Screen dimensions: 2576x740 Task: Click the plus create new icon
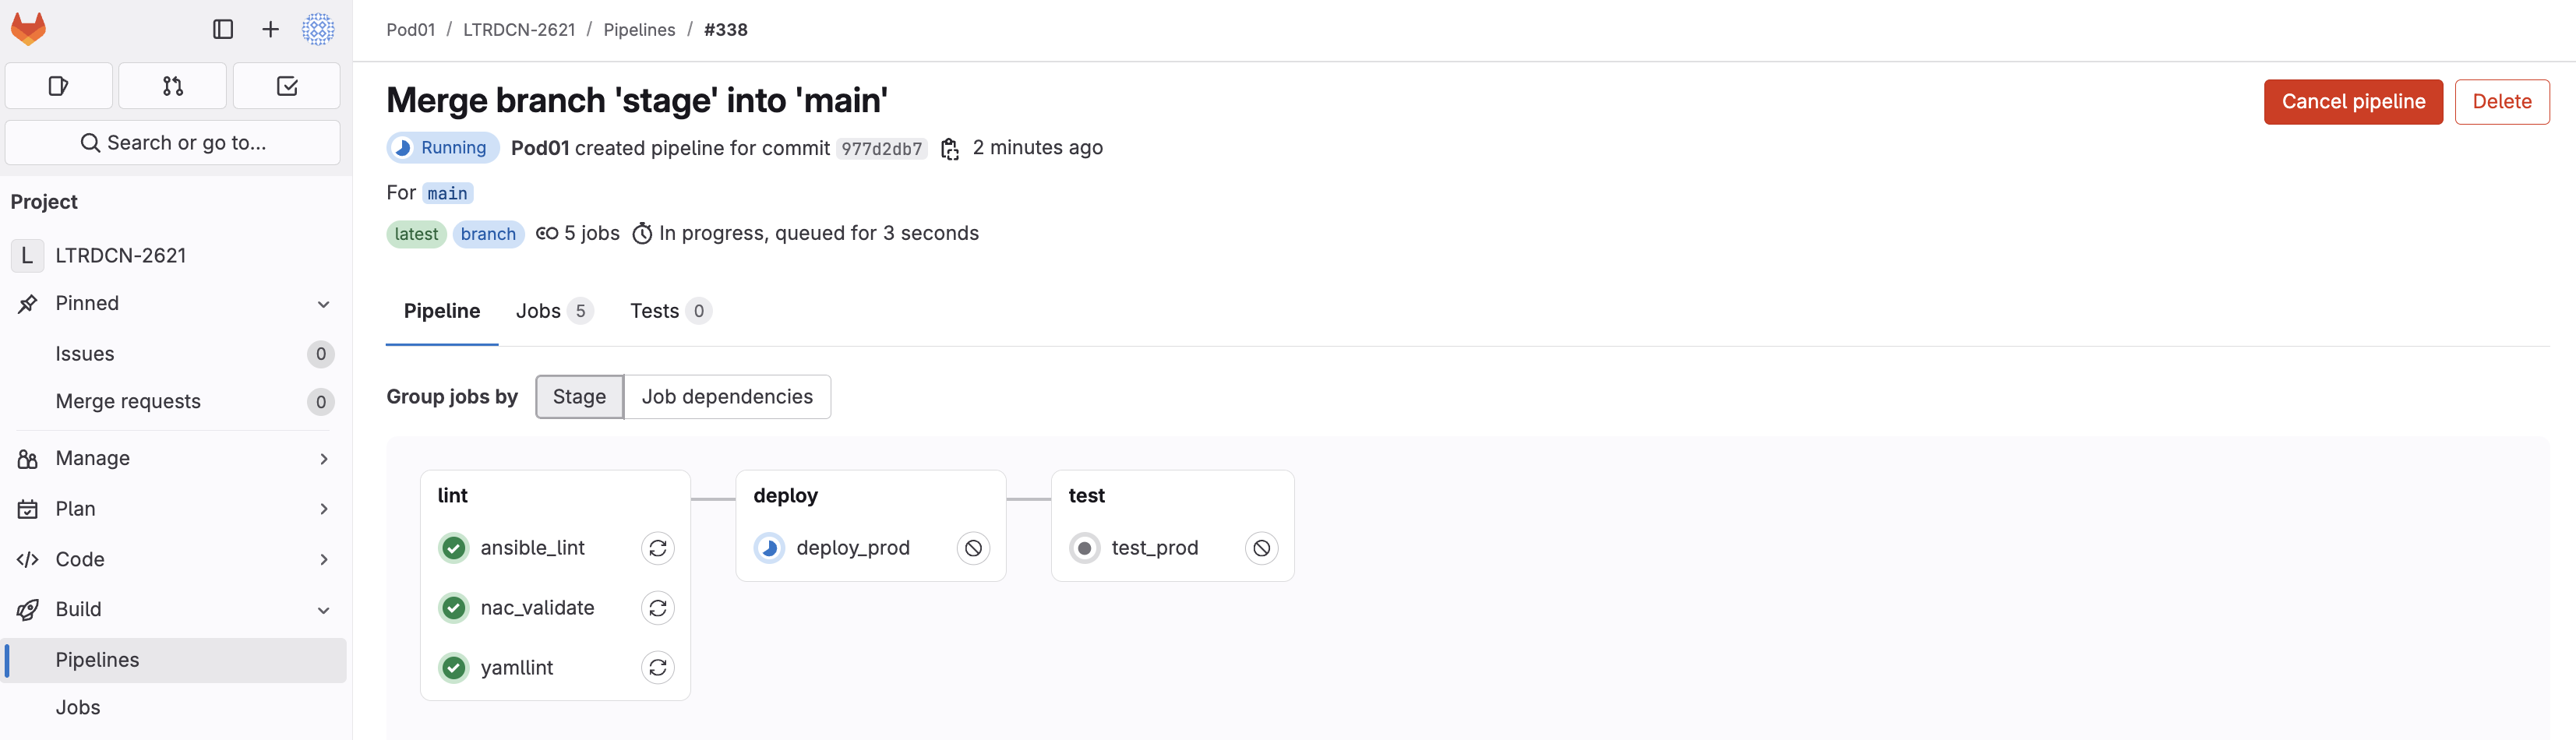click(270, 29)
